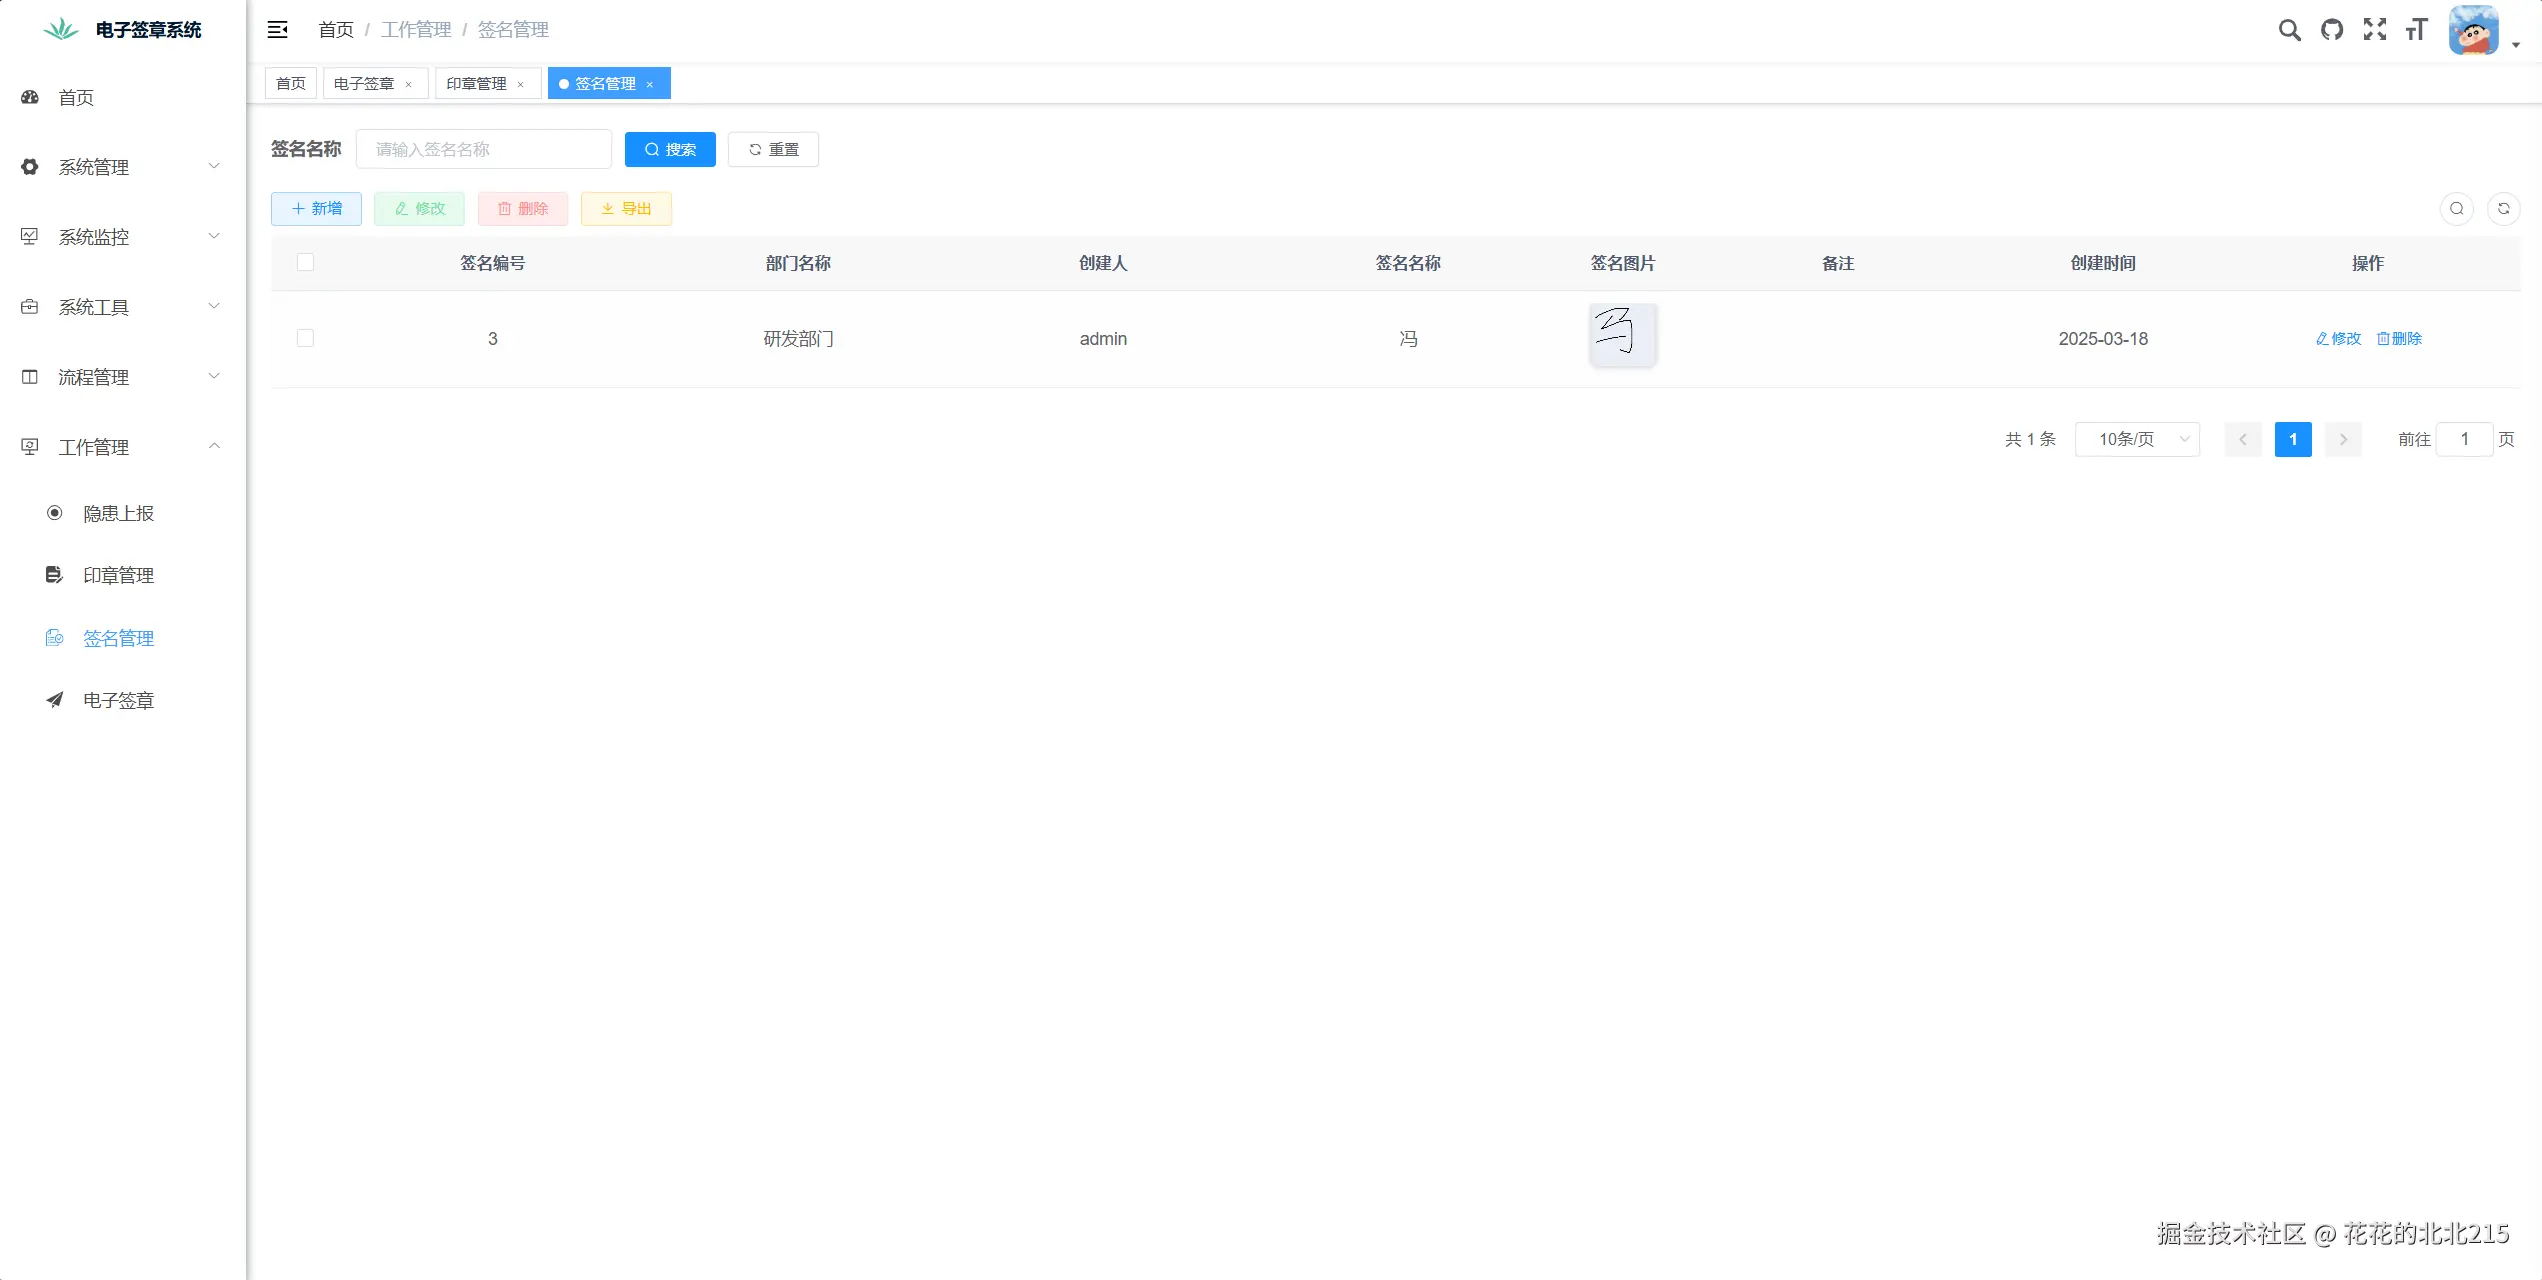Refresh the table with circular refresh icon
2542x1280 pixels.
2503,209
